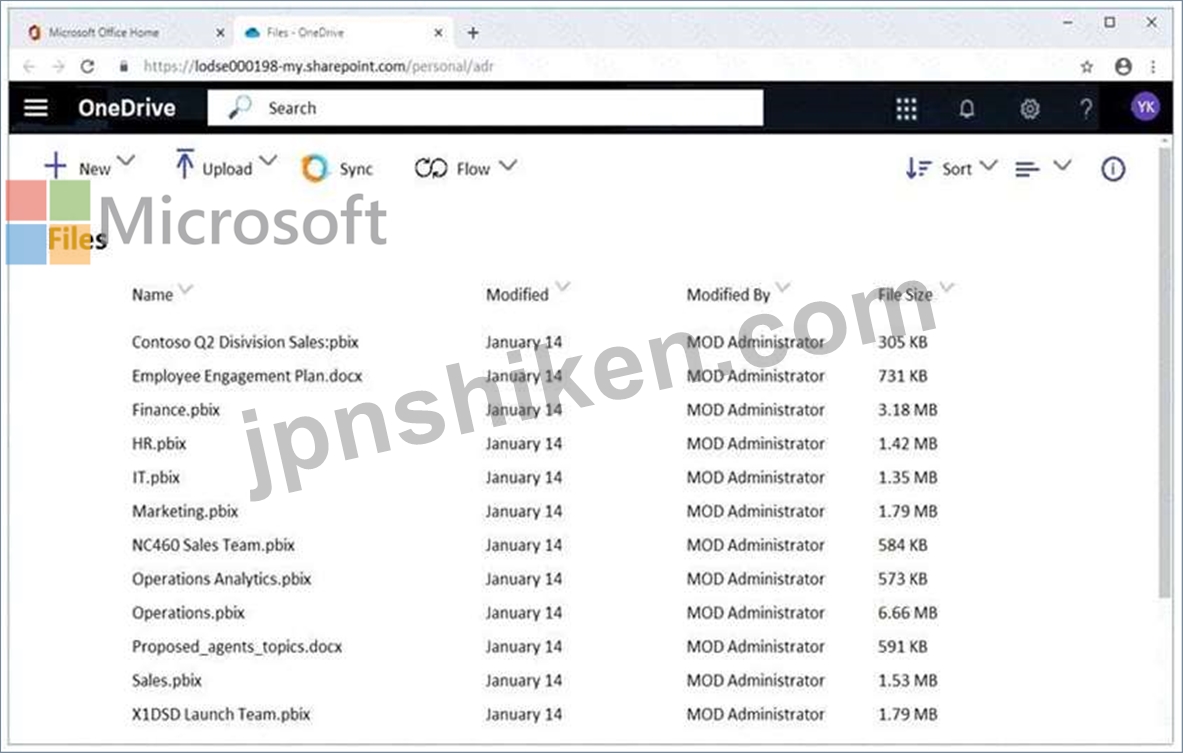Click the Sync icon
Viewport: 1183px width, 753px height.
[x=315, y=168]
